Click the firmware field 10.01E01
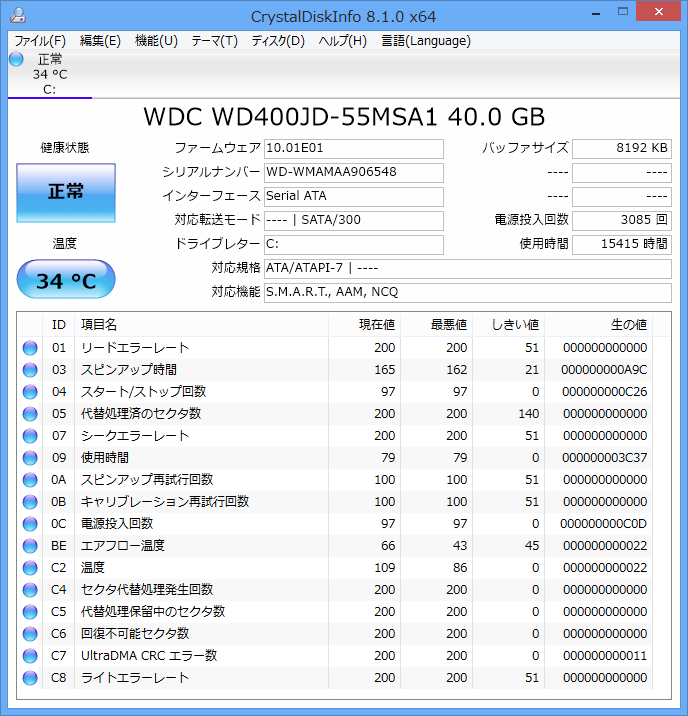The width and height of the screenshot is (688, 716). point(353,148)
